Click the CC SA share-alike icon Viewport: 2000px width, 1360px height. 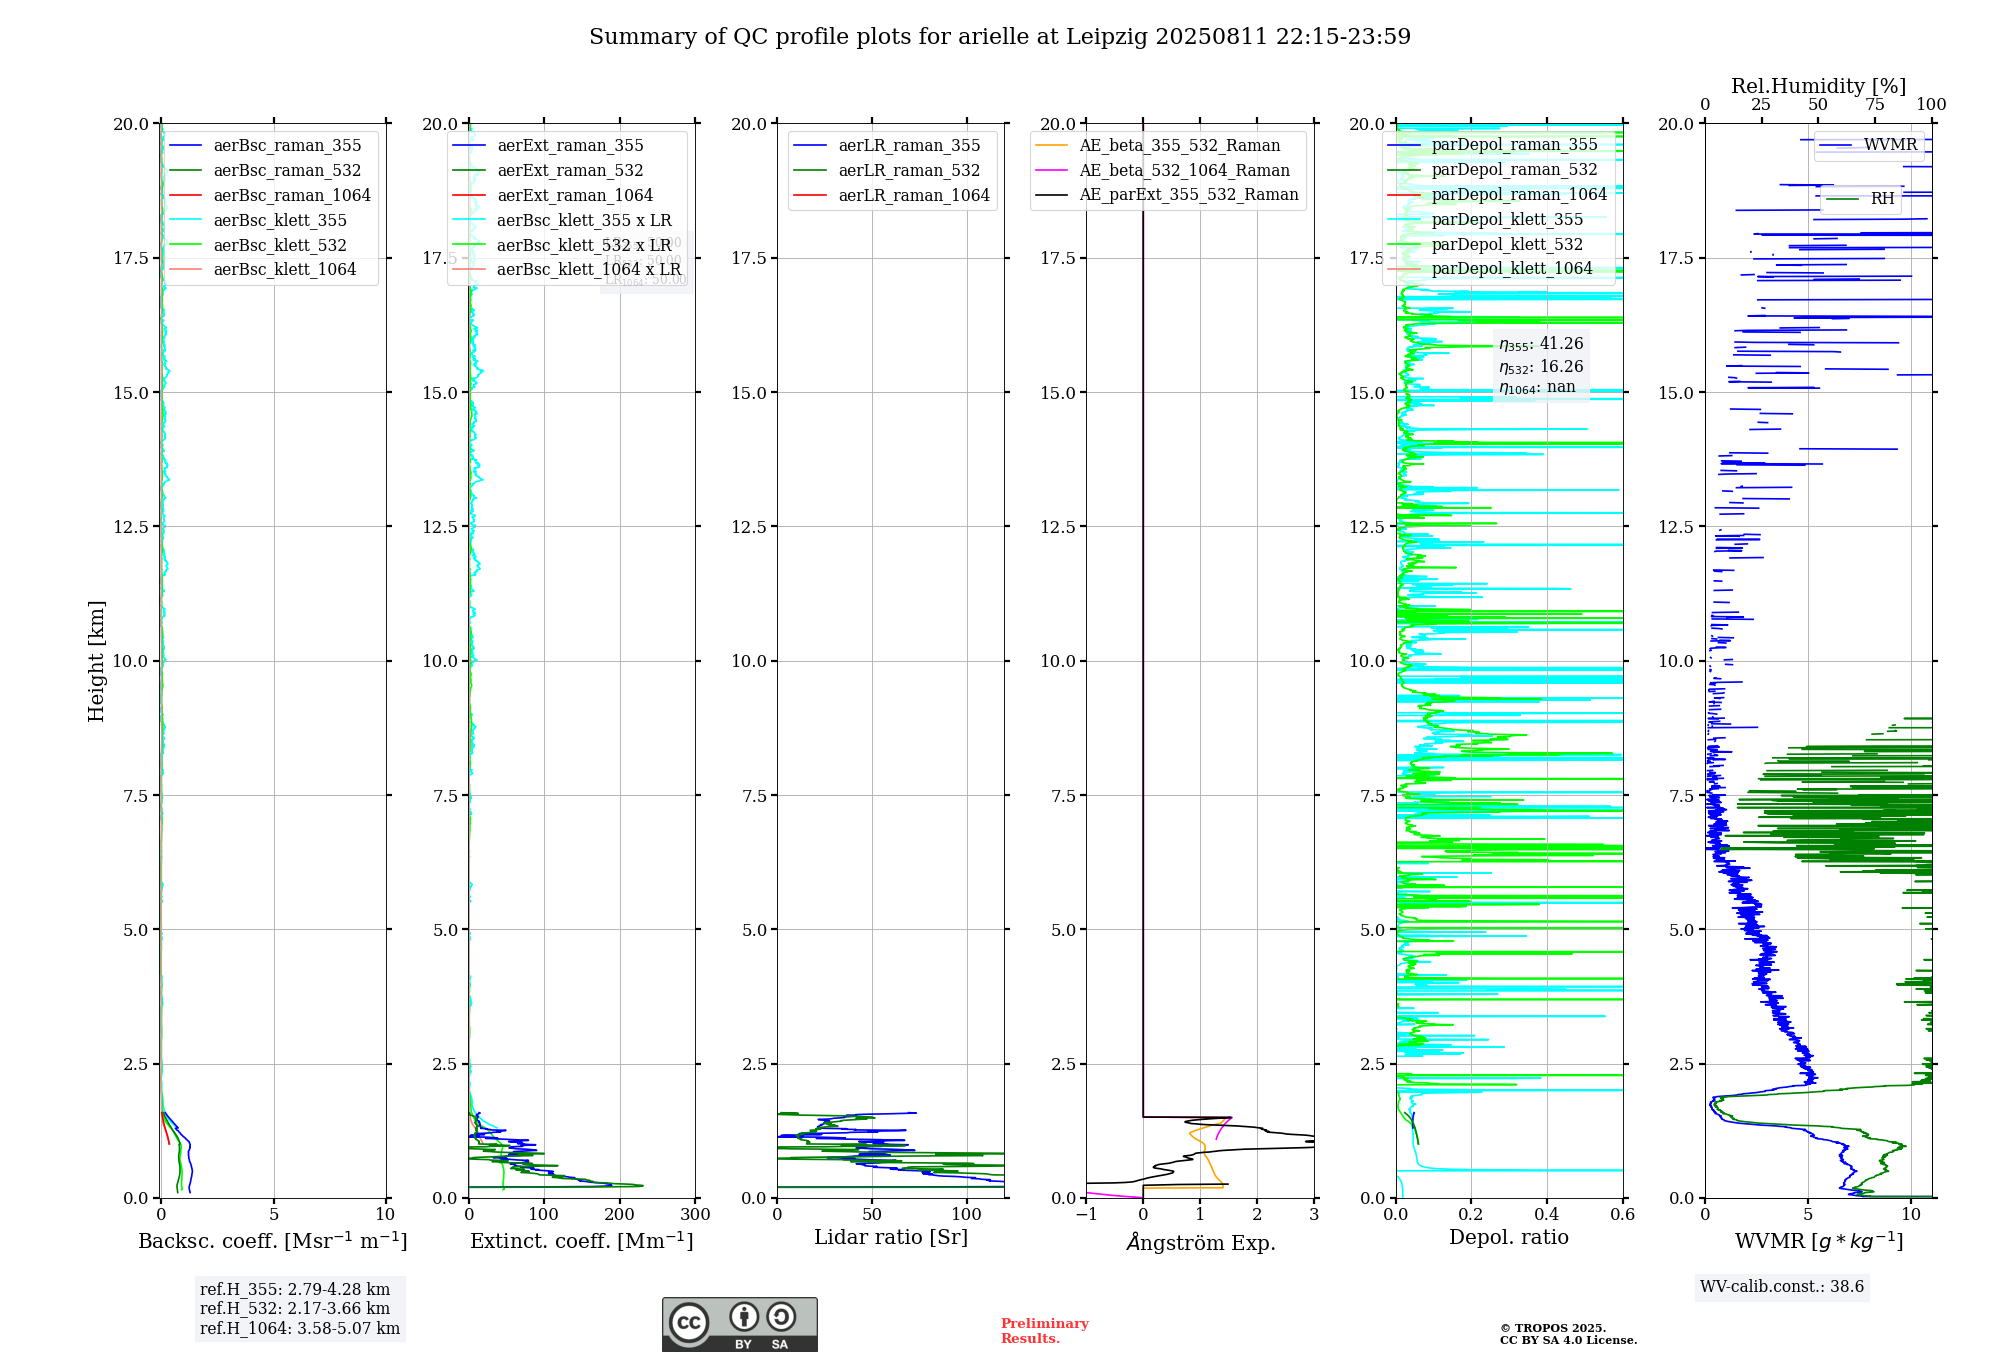[x=781, y=1316]
